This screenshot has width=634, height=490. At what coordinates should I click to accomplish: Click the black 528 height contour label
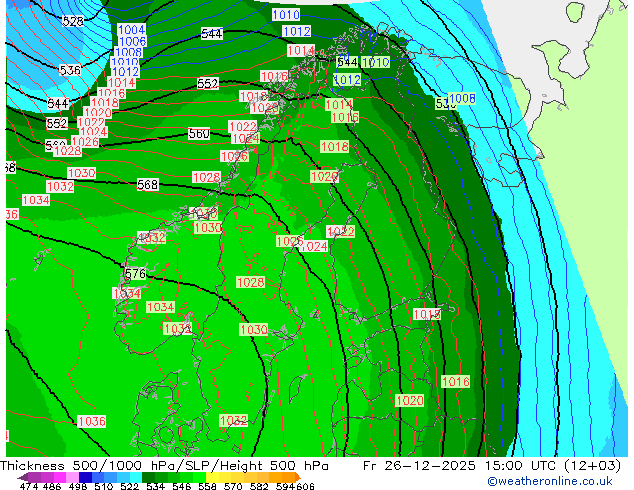[73, 21]
